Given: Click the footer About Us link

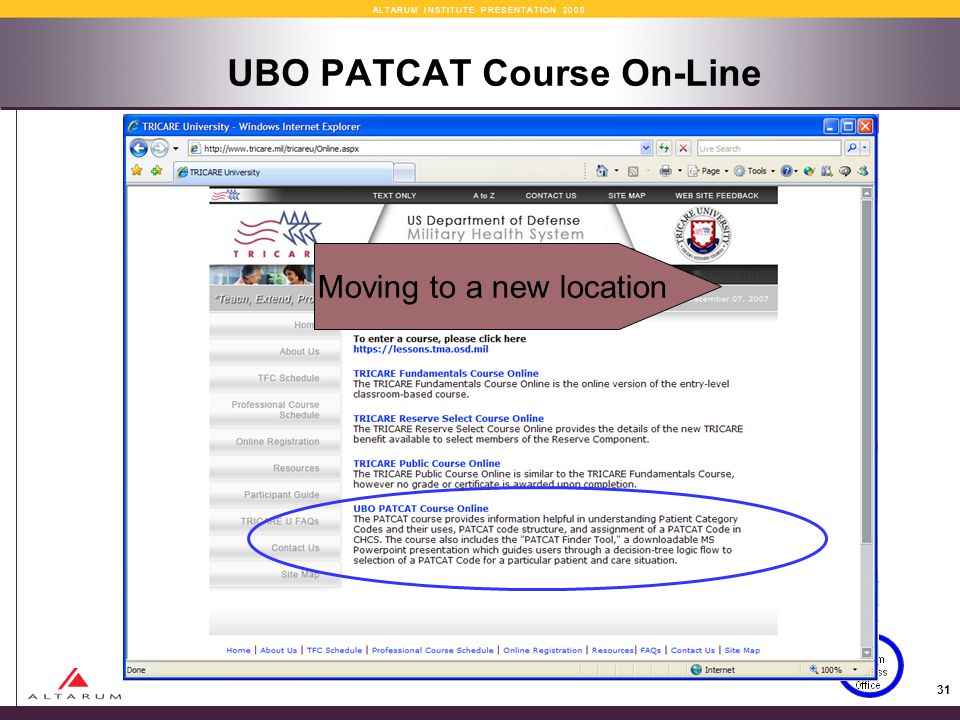Looking at the screenshot, I should (x=279, y=650).
